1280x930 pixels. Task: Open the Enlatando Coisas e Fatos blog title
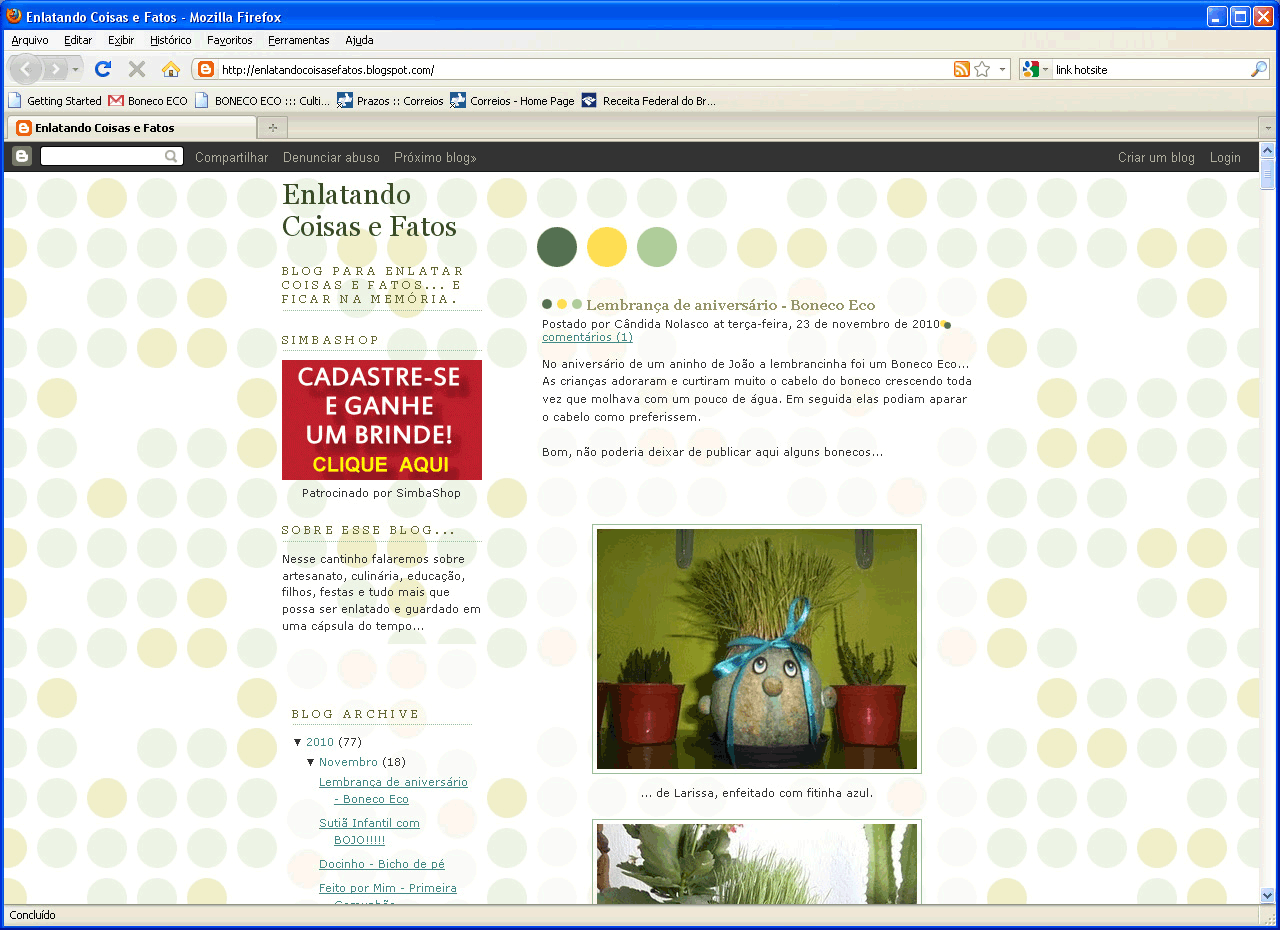point(369,210)
